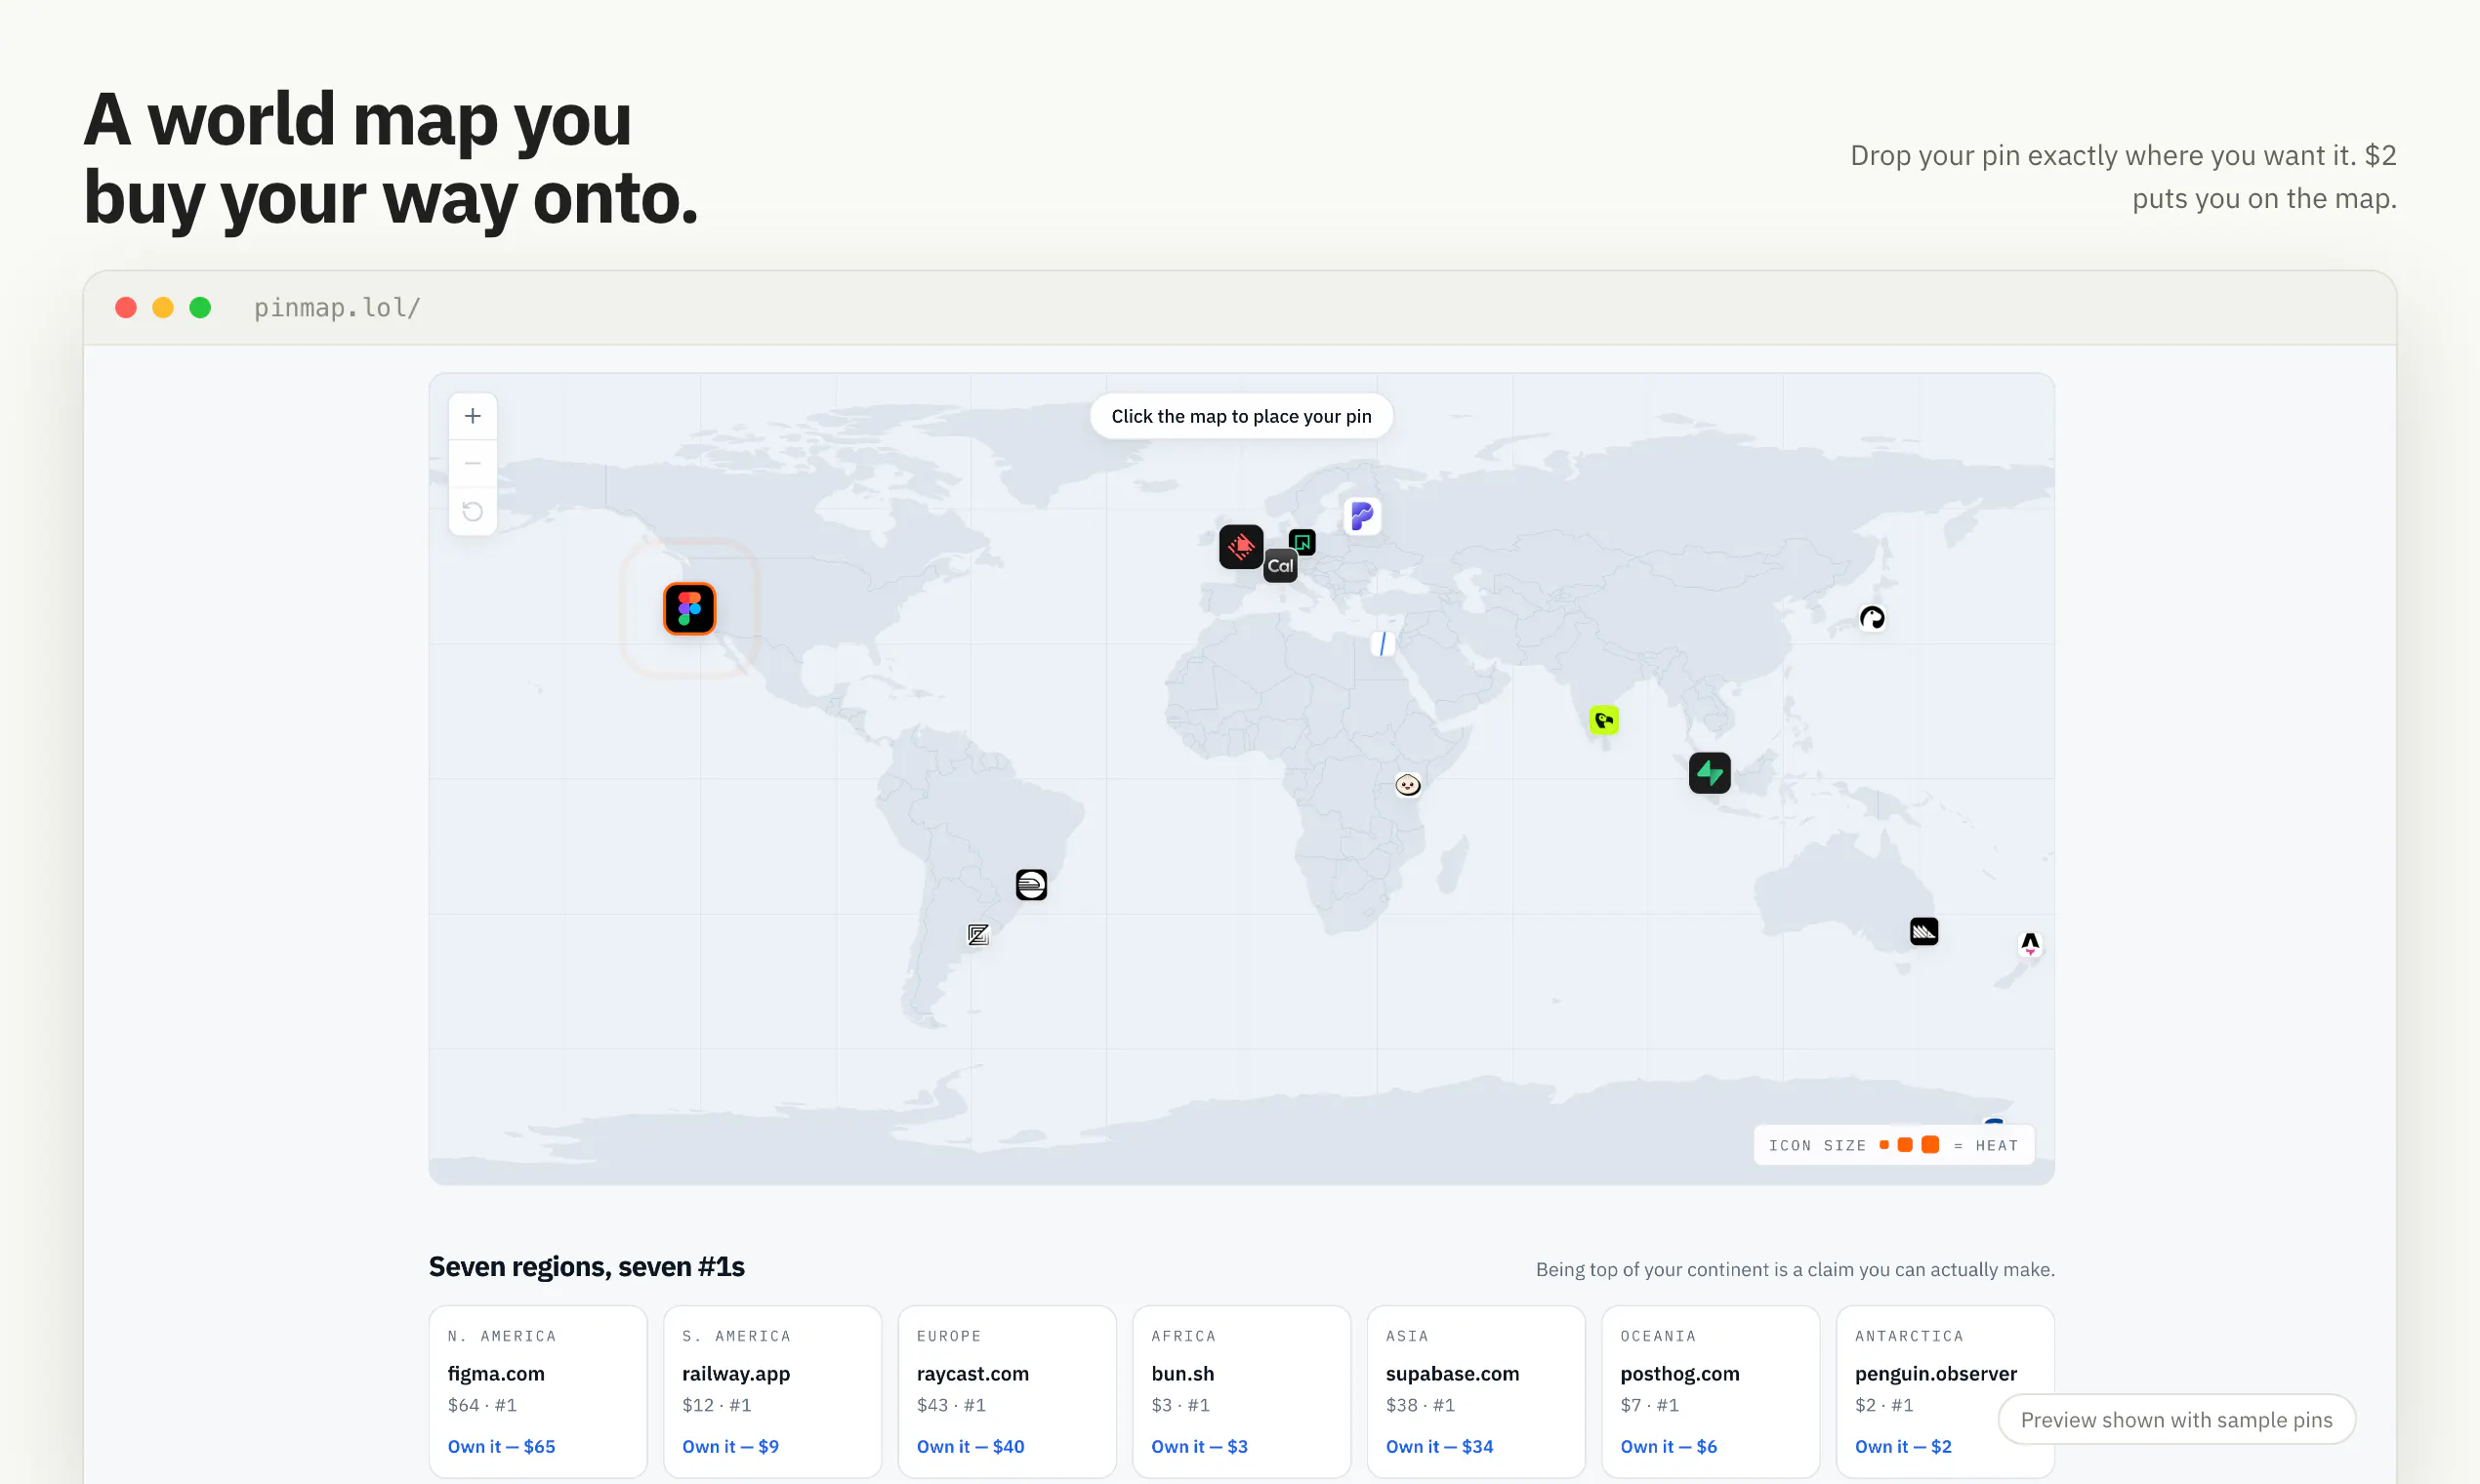The image size is (2480, 1484).
Task: Click the '$38 · #1' supabase stat
Action: tap(1419, 1405)
